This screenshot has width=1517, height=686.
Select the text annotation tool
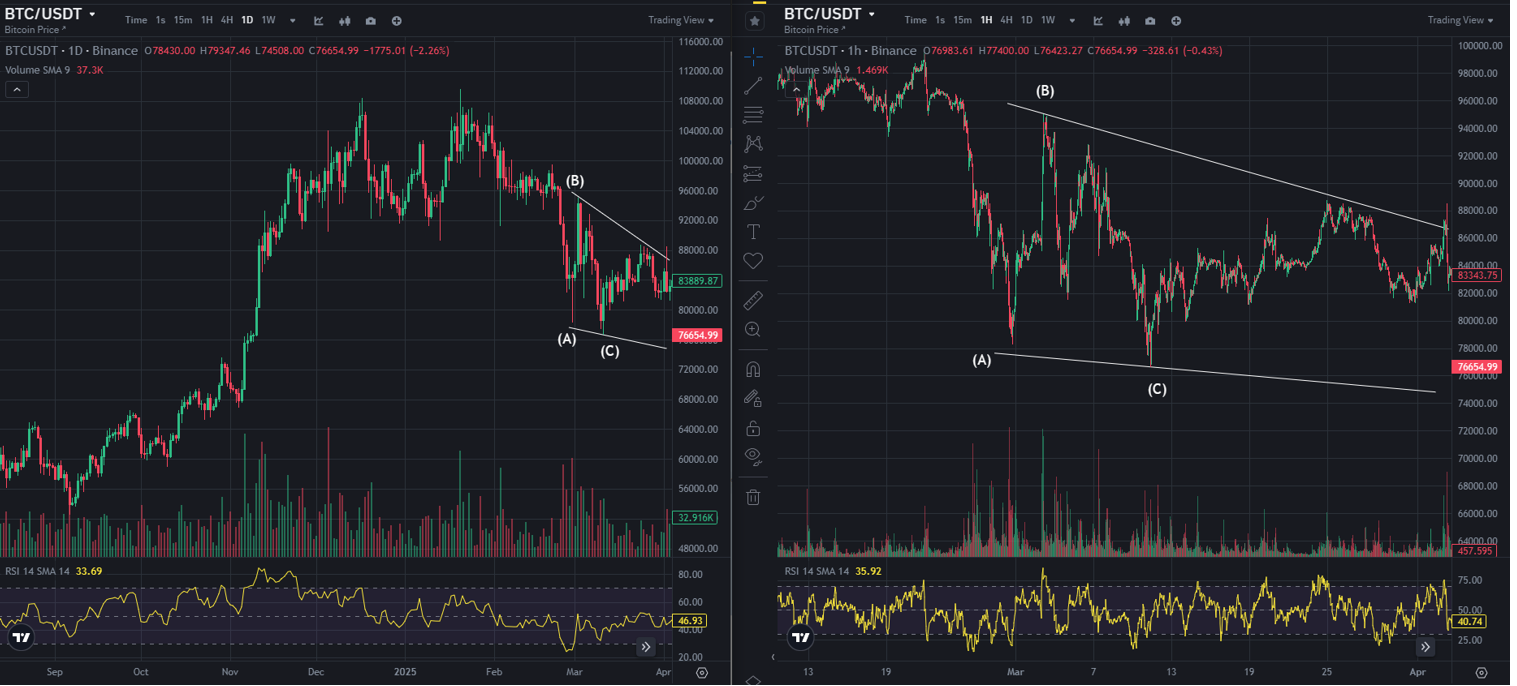[x=753, y=232]
